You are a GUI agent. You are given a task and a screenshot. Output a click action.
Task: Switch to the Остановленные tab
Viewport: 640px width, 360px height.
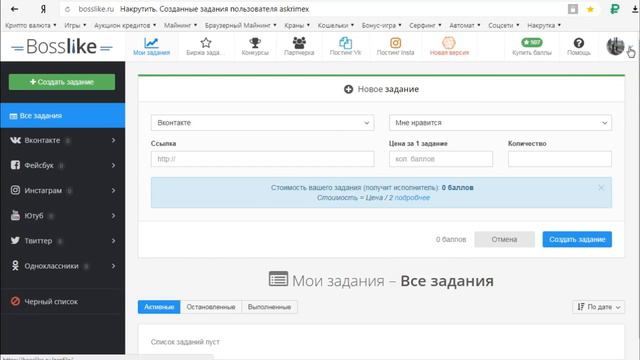coord(211,307)
